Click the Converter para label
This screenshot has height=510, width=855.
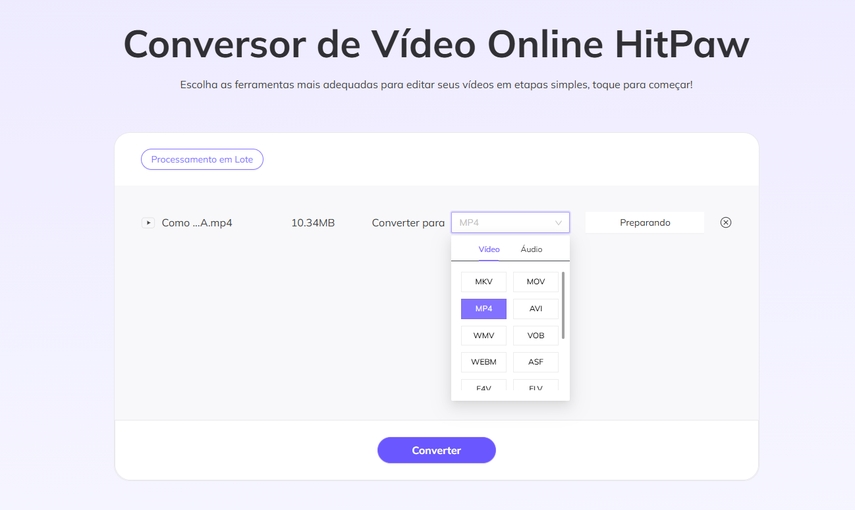[x=408, y=223]
